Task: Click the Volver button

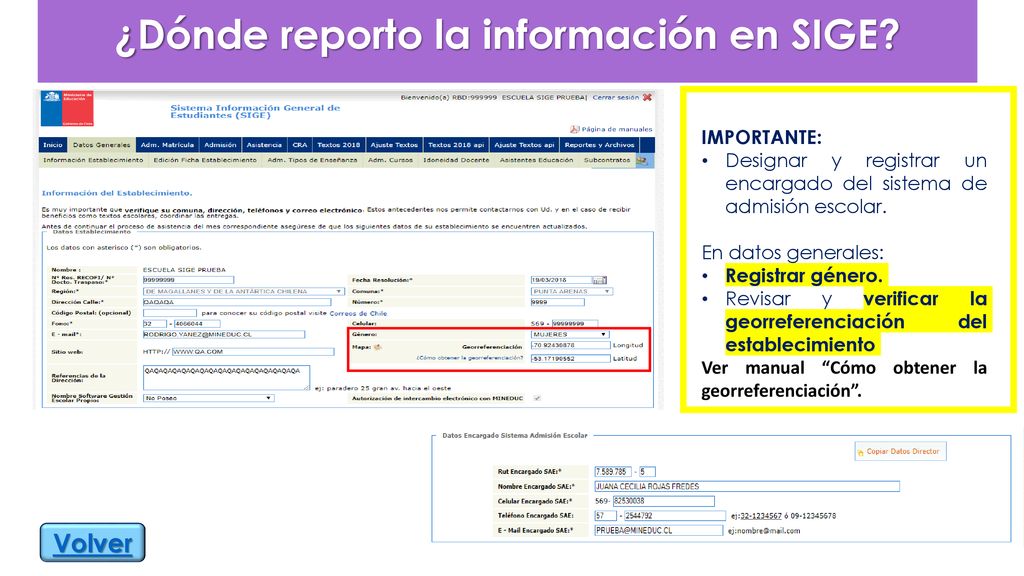Action: point(92,542)
